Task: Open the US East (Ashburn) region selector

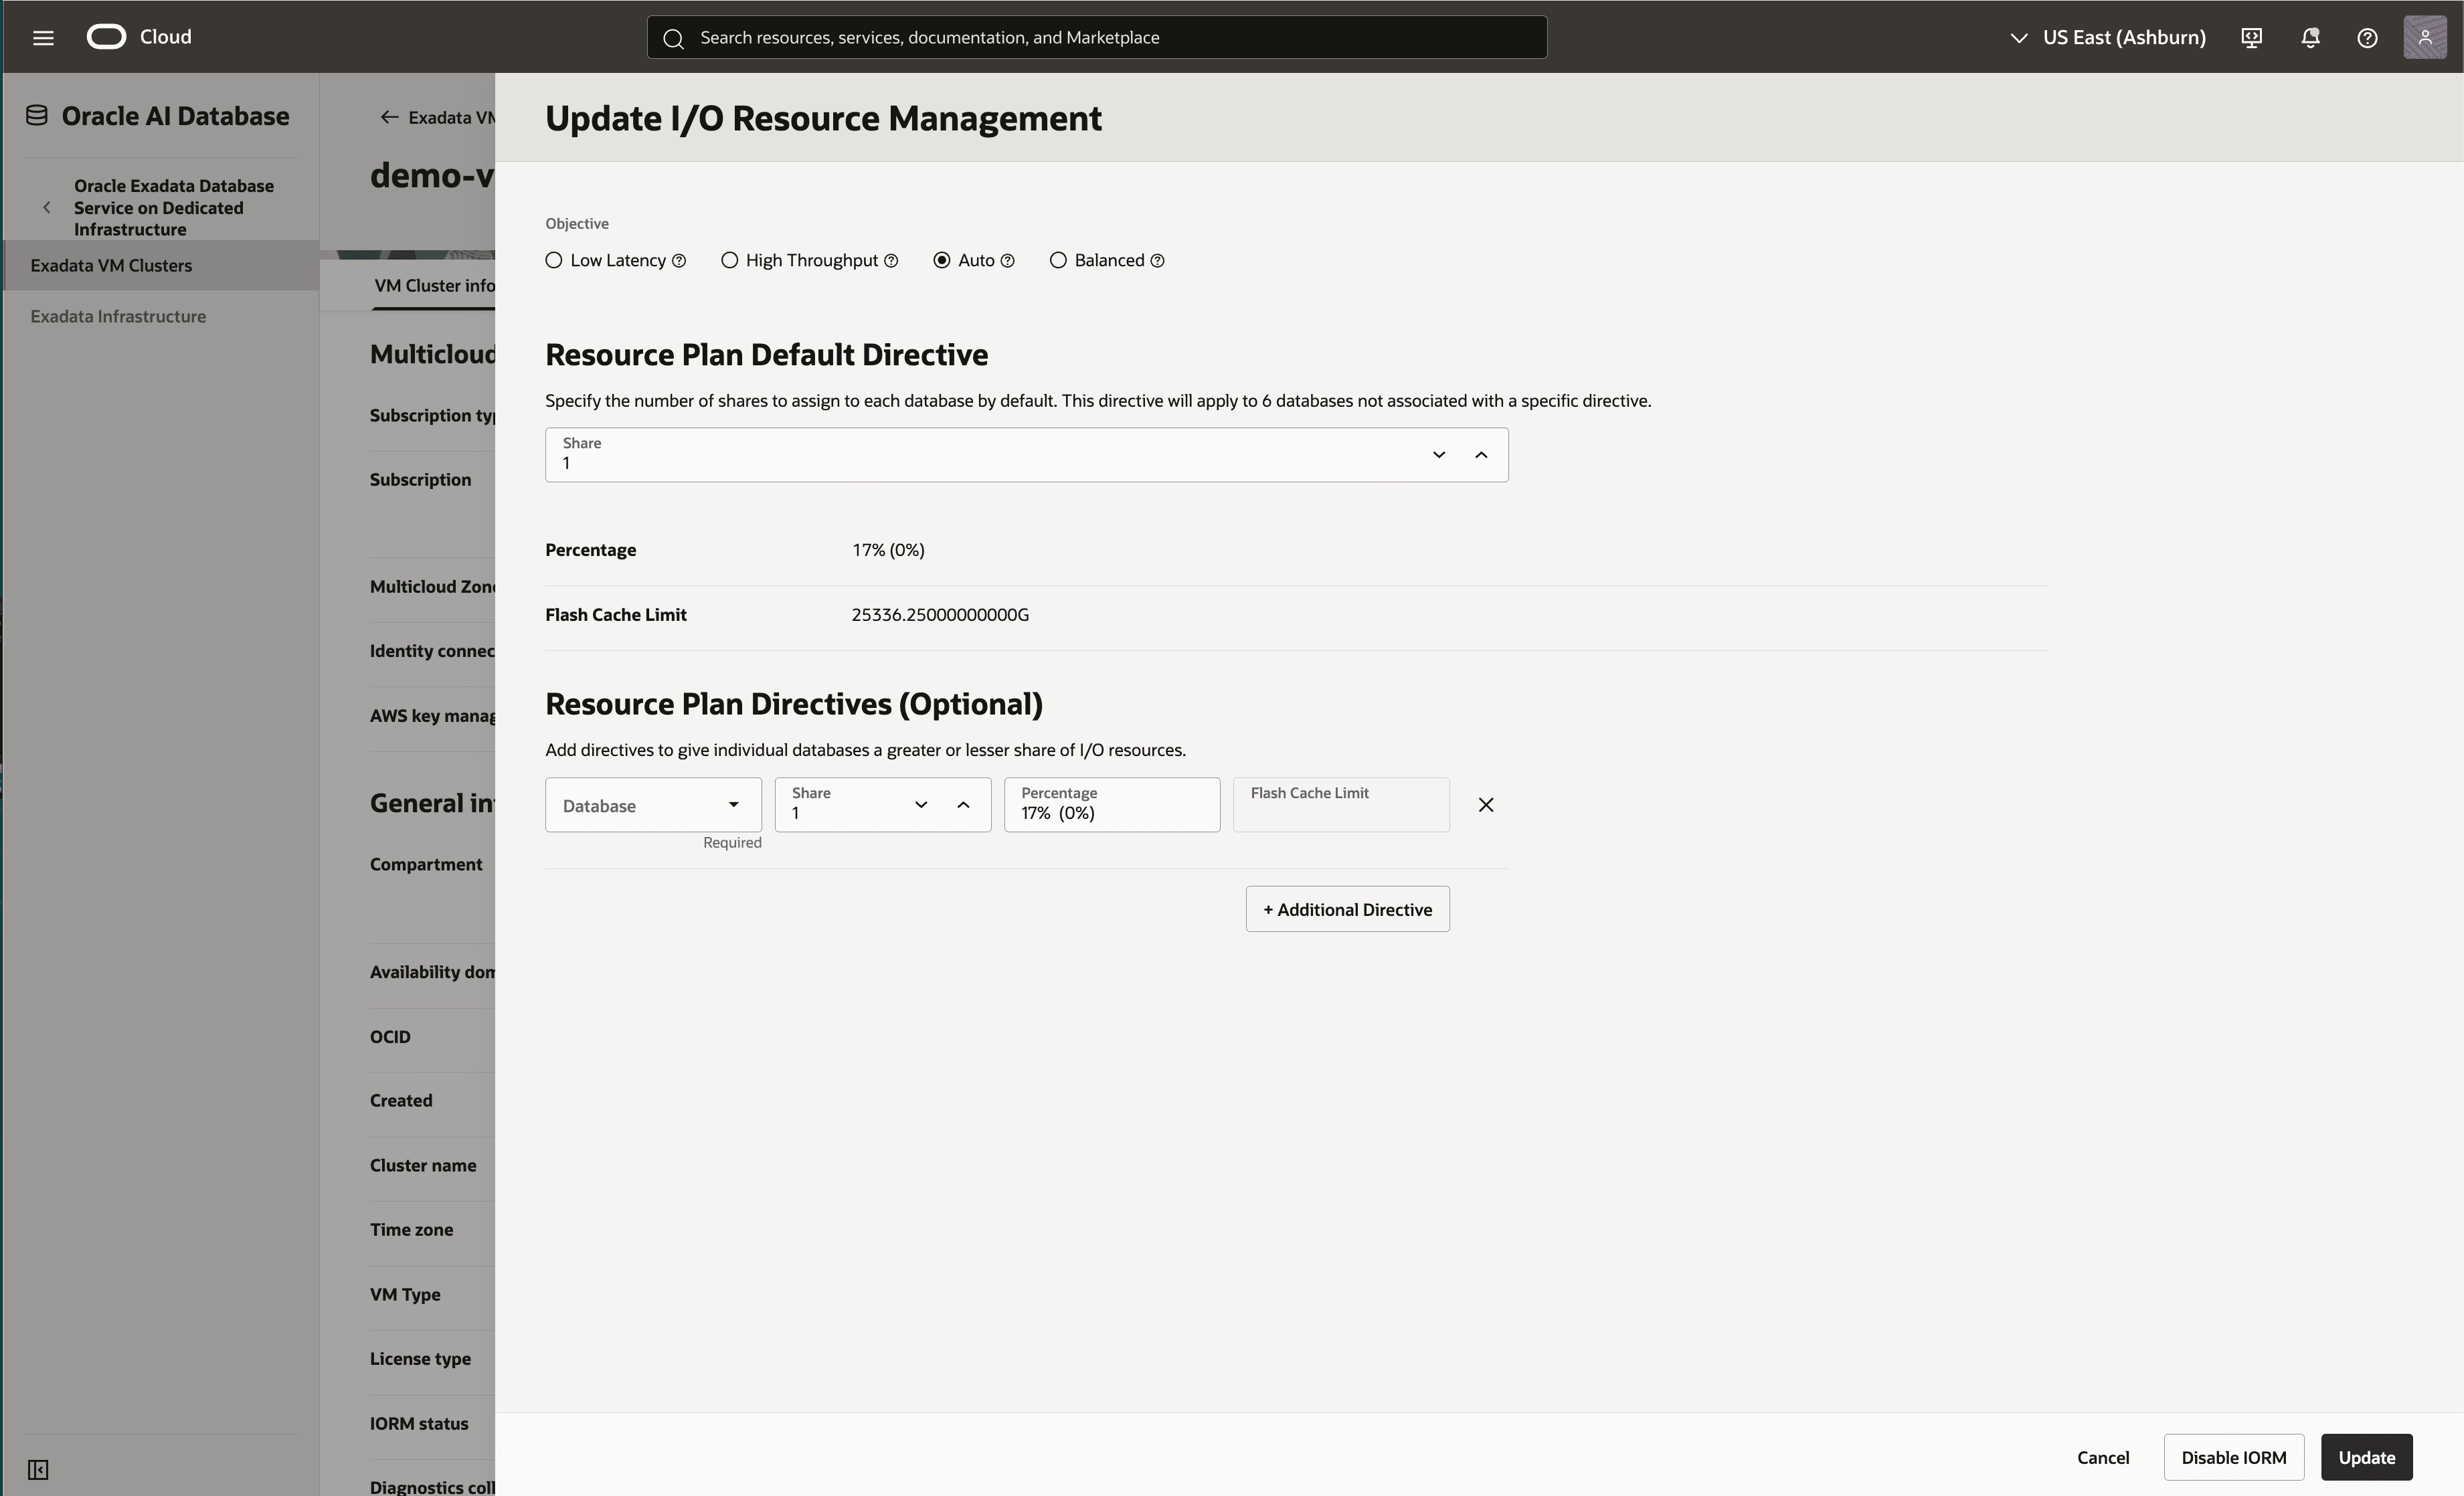Action: click(x=2108, y=37)
